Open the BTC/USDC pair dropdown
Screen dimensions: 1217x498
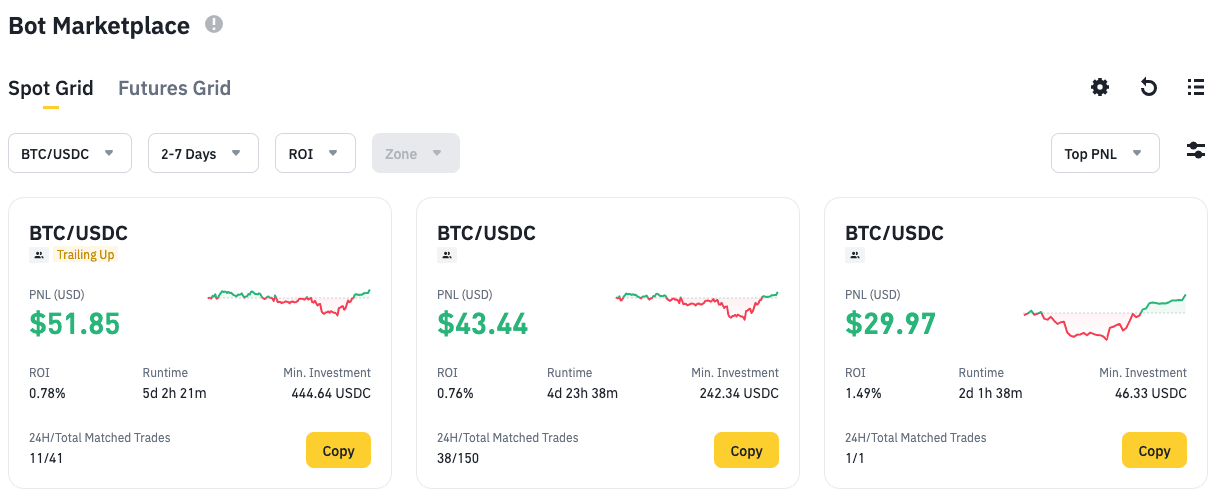coord(69,153)
